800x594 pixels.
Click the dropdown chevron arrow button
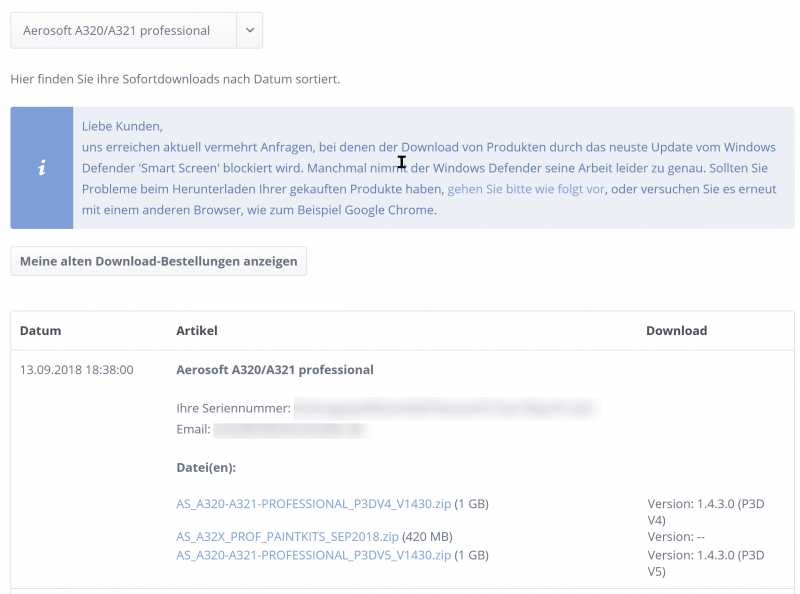pyautogui.click(x=250, y=31)
